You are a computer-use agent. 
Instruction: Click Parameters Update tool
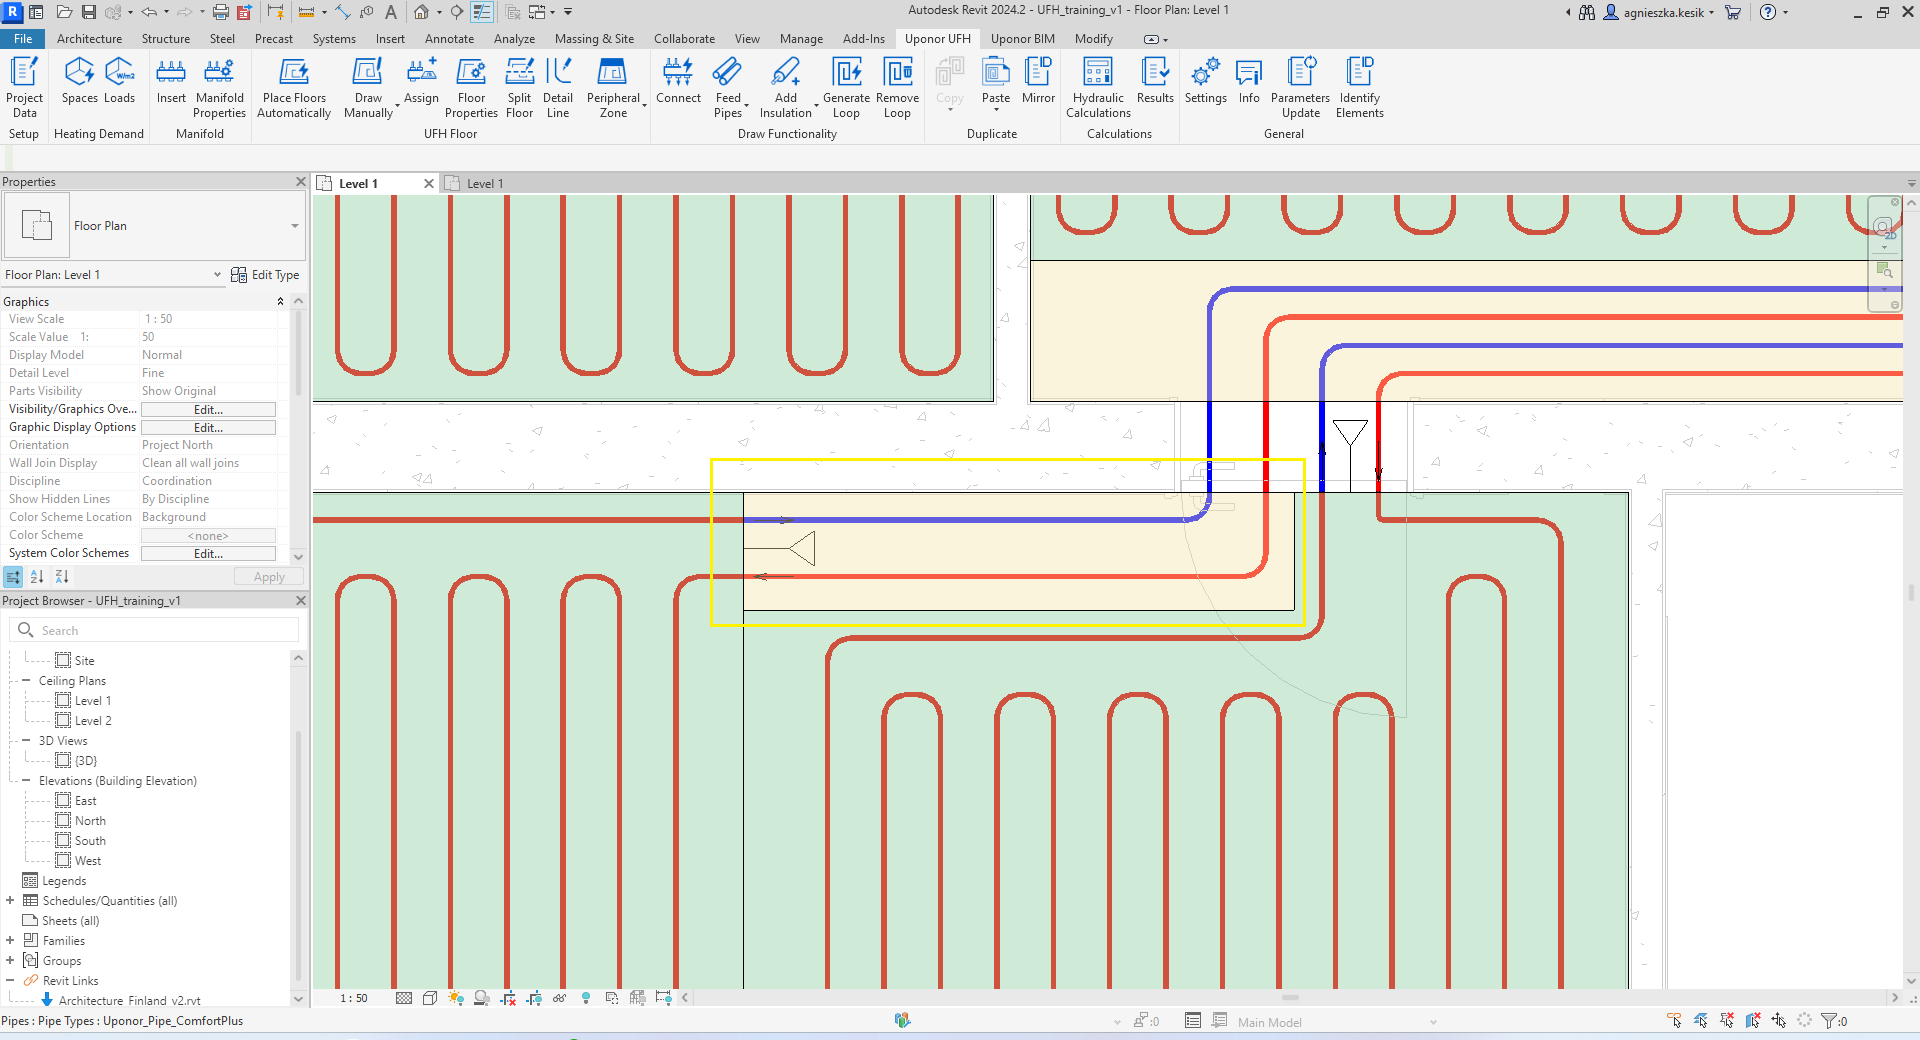[1300, 87]
